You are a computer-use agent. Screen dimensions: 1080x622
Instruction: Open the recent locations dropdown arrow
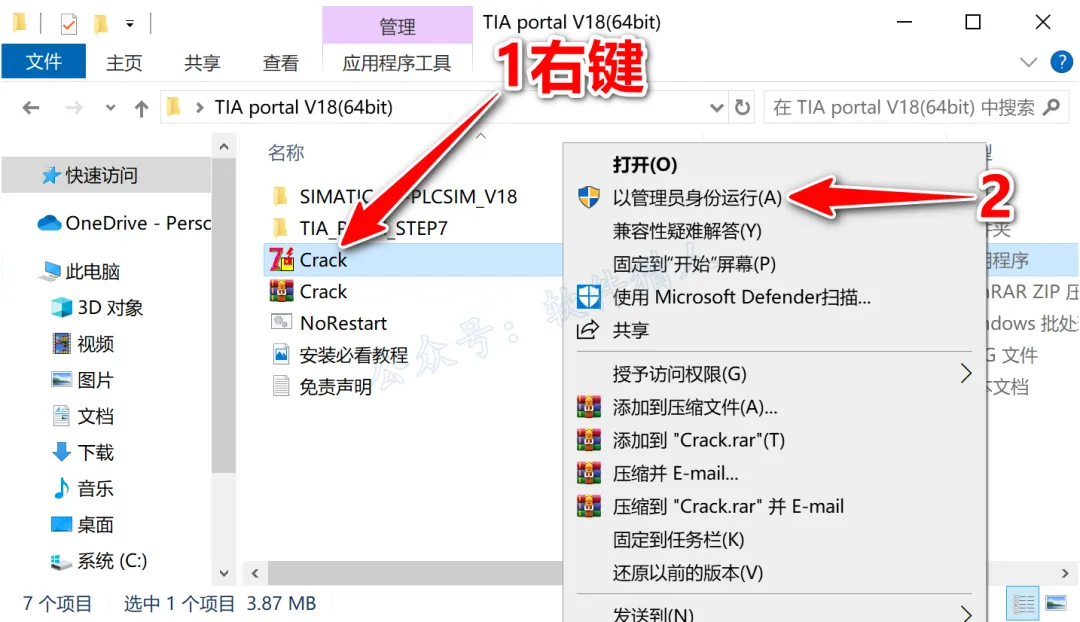point(110,108)
